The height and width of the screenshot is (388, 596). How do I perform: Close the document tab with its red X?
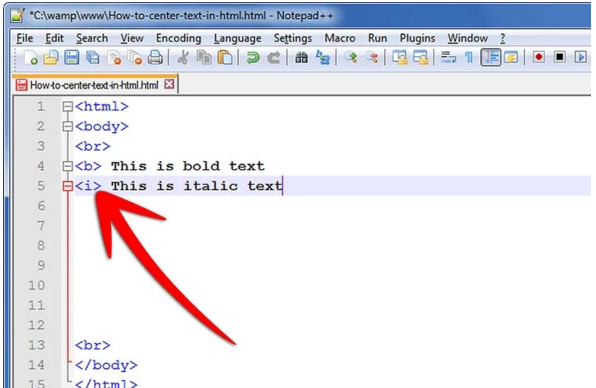click(169, 84)
